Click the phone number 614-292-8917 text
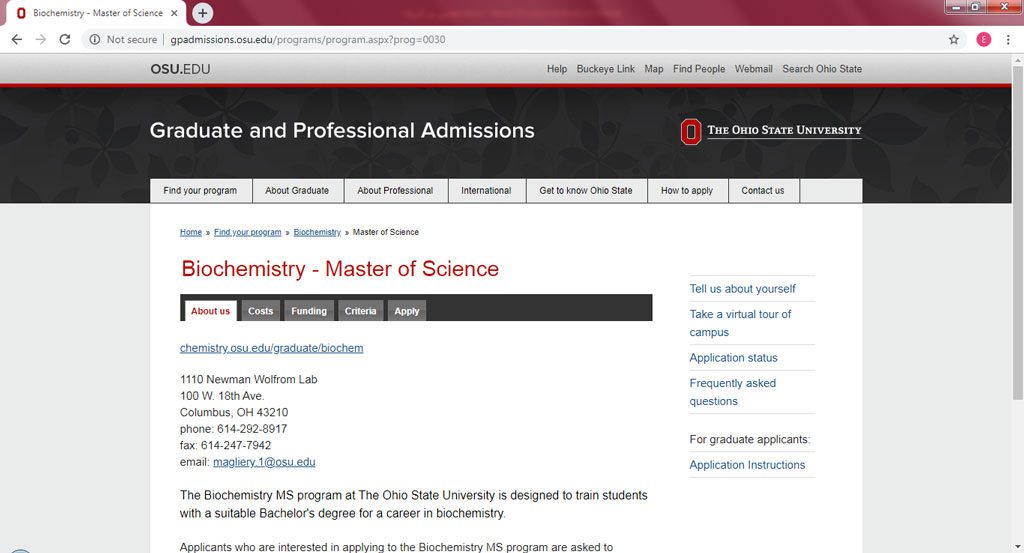The image size is (1024, 553). [x=252, y=429]
